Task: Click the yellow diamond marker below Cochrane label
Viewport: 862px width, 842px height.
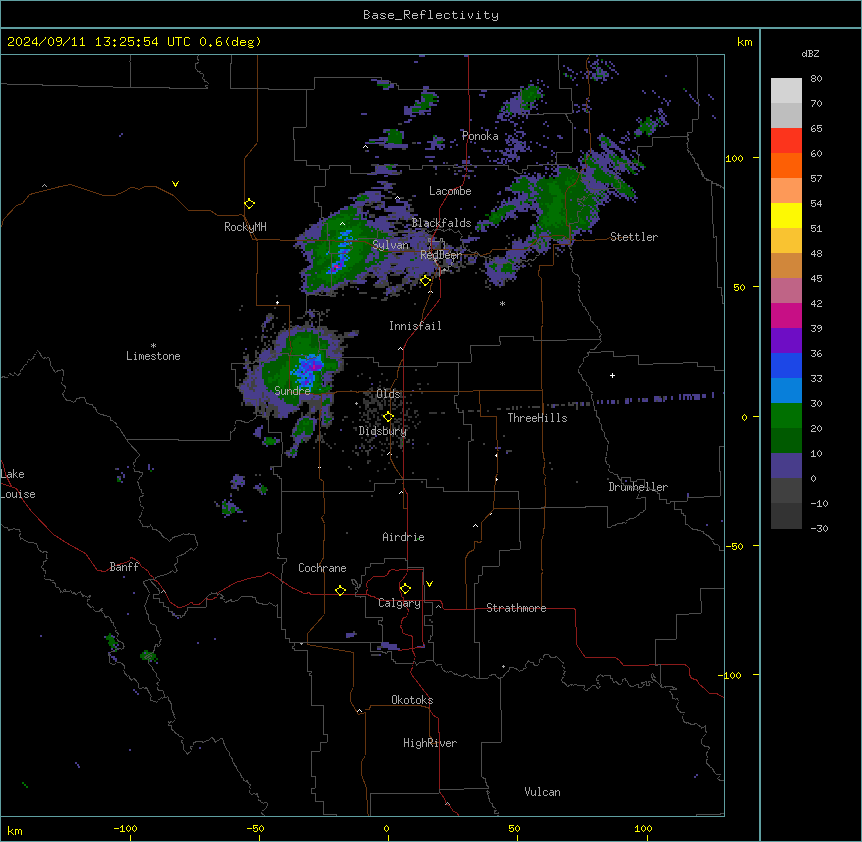Action: pos(340,590)
